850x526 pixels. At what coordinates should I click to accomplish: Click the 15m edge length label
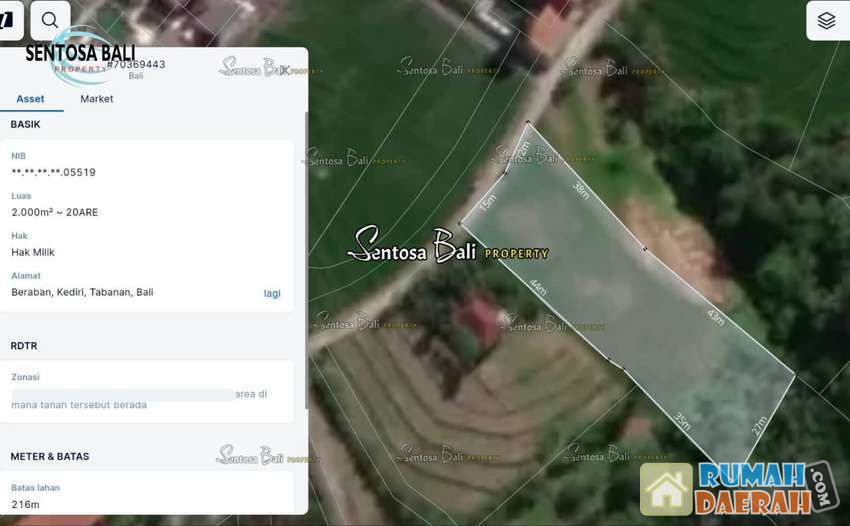[x=487, y=204]
